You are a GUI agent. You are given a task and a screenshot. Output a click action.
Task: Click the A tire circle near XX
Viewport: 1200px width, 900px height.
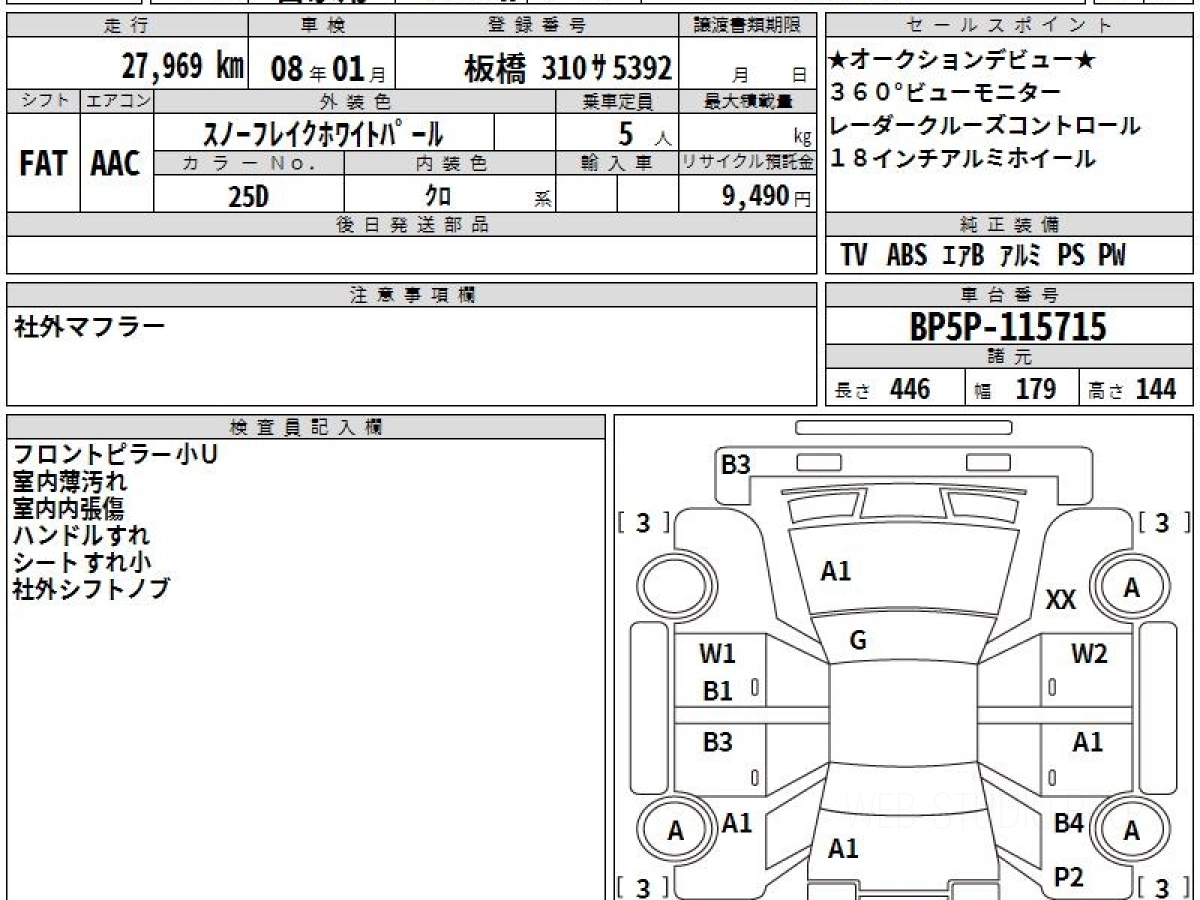pos(1131,589)
